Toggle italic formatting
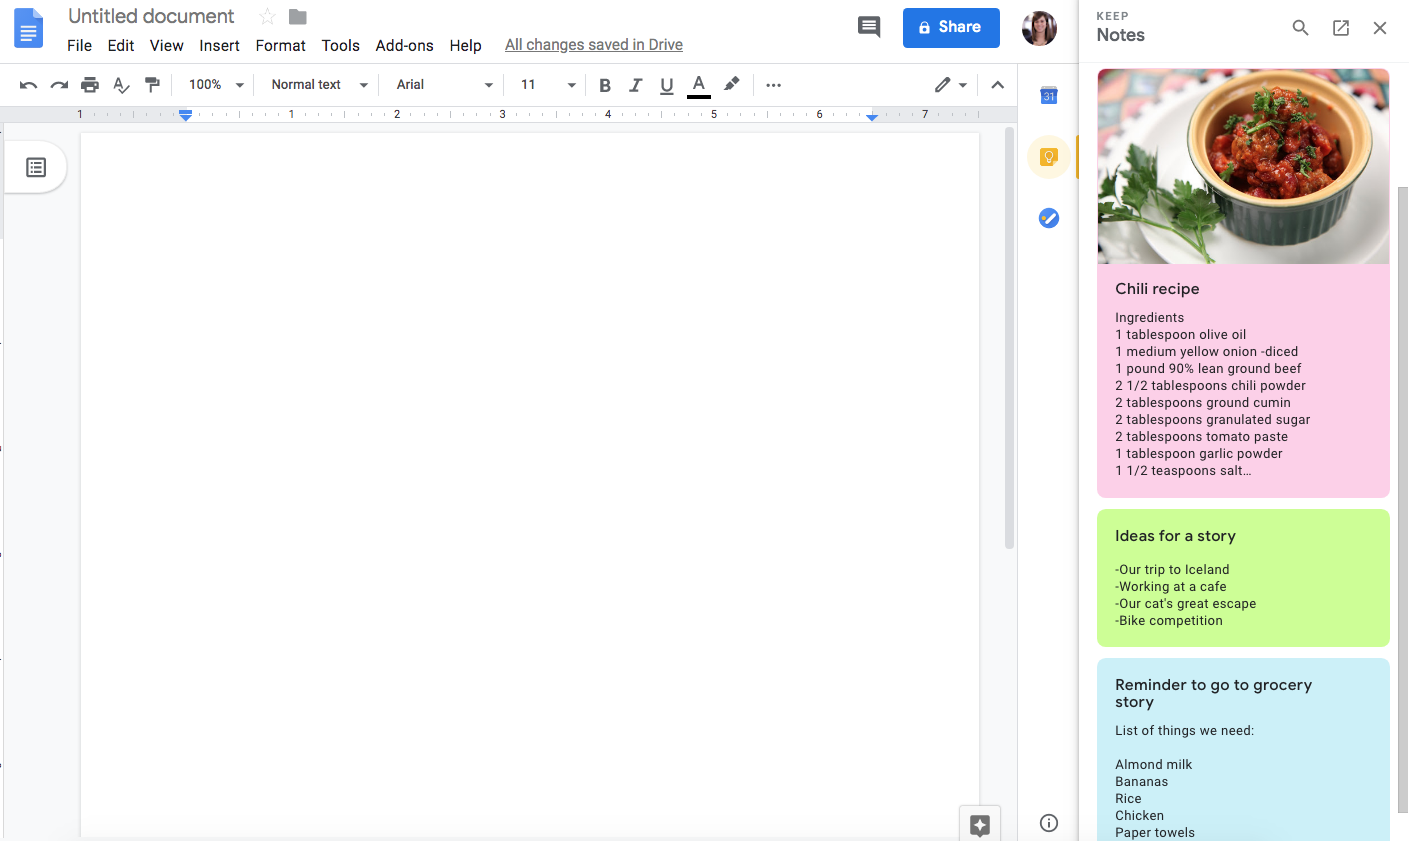The height and width of the screenshot is (841, 1409). [x=635, y=85]
